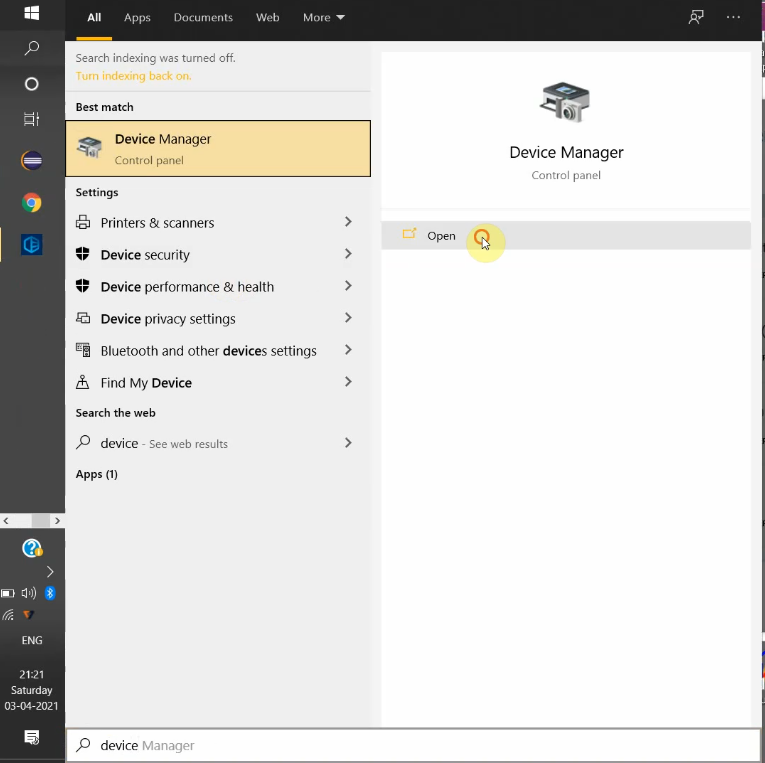Click Open in the preview pane

point(566,236)
